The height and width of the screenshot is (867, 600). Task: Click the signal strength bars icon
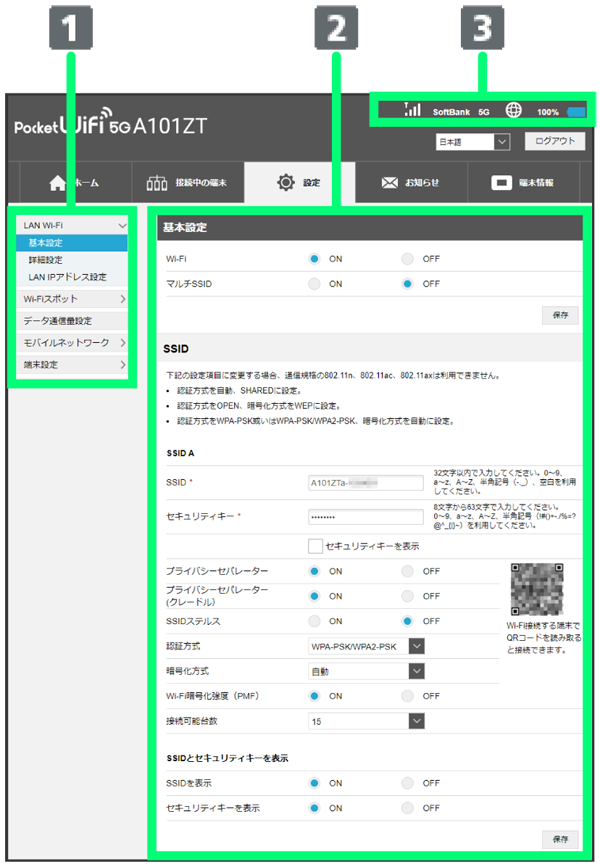point(412,111)
